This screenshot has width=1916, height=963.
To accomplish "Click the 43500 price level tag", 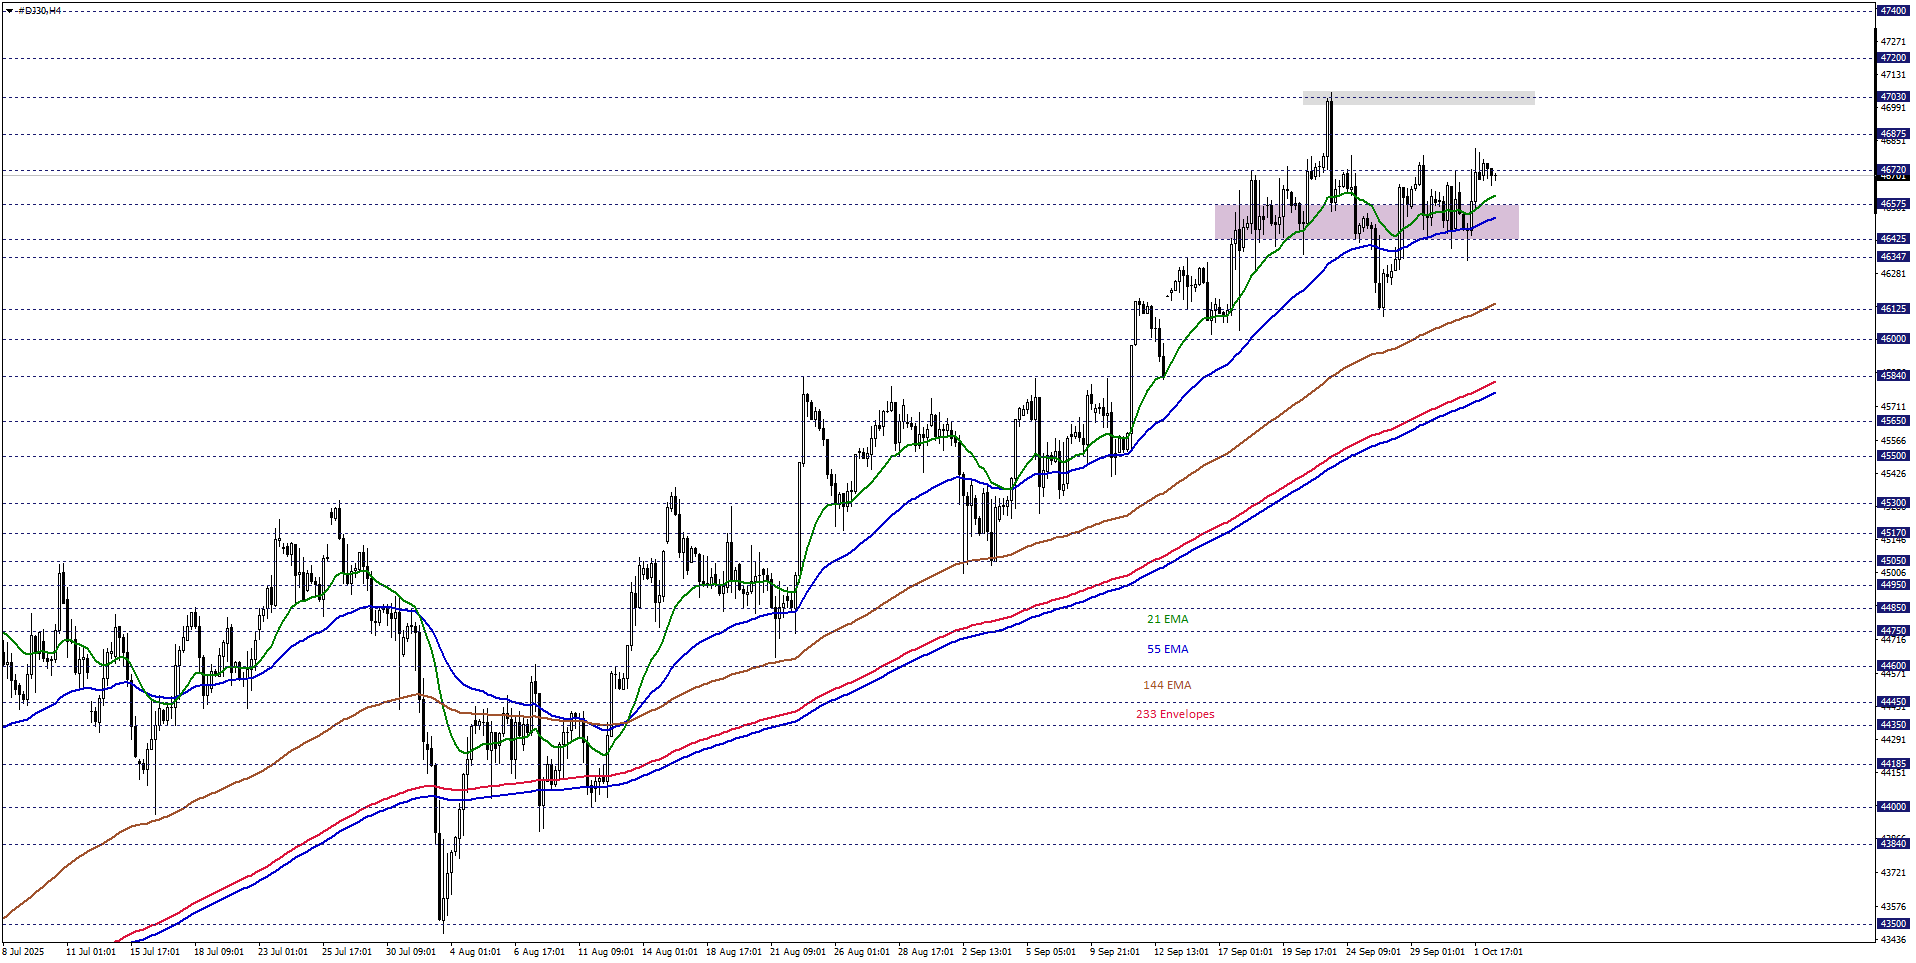I will (x=1892, y=924).
